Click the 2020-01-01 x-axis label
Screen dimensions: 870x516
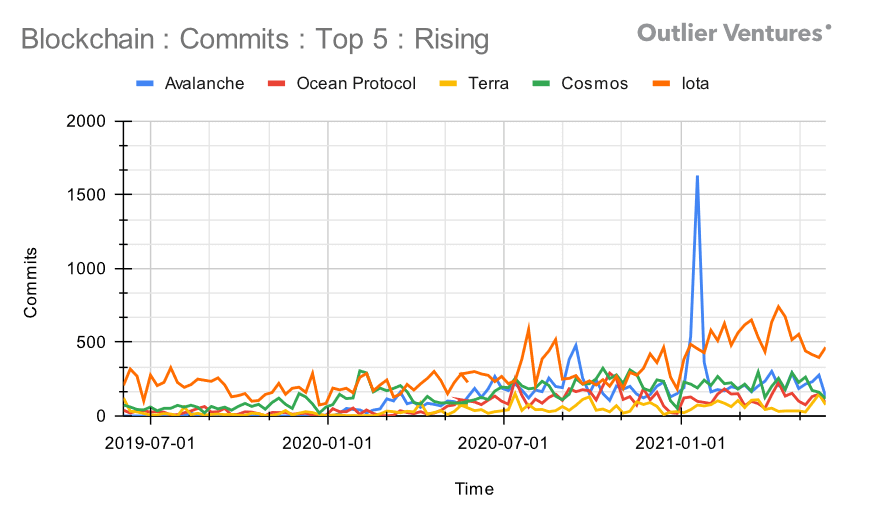pyautogui.click(x=327, y=443)
